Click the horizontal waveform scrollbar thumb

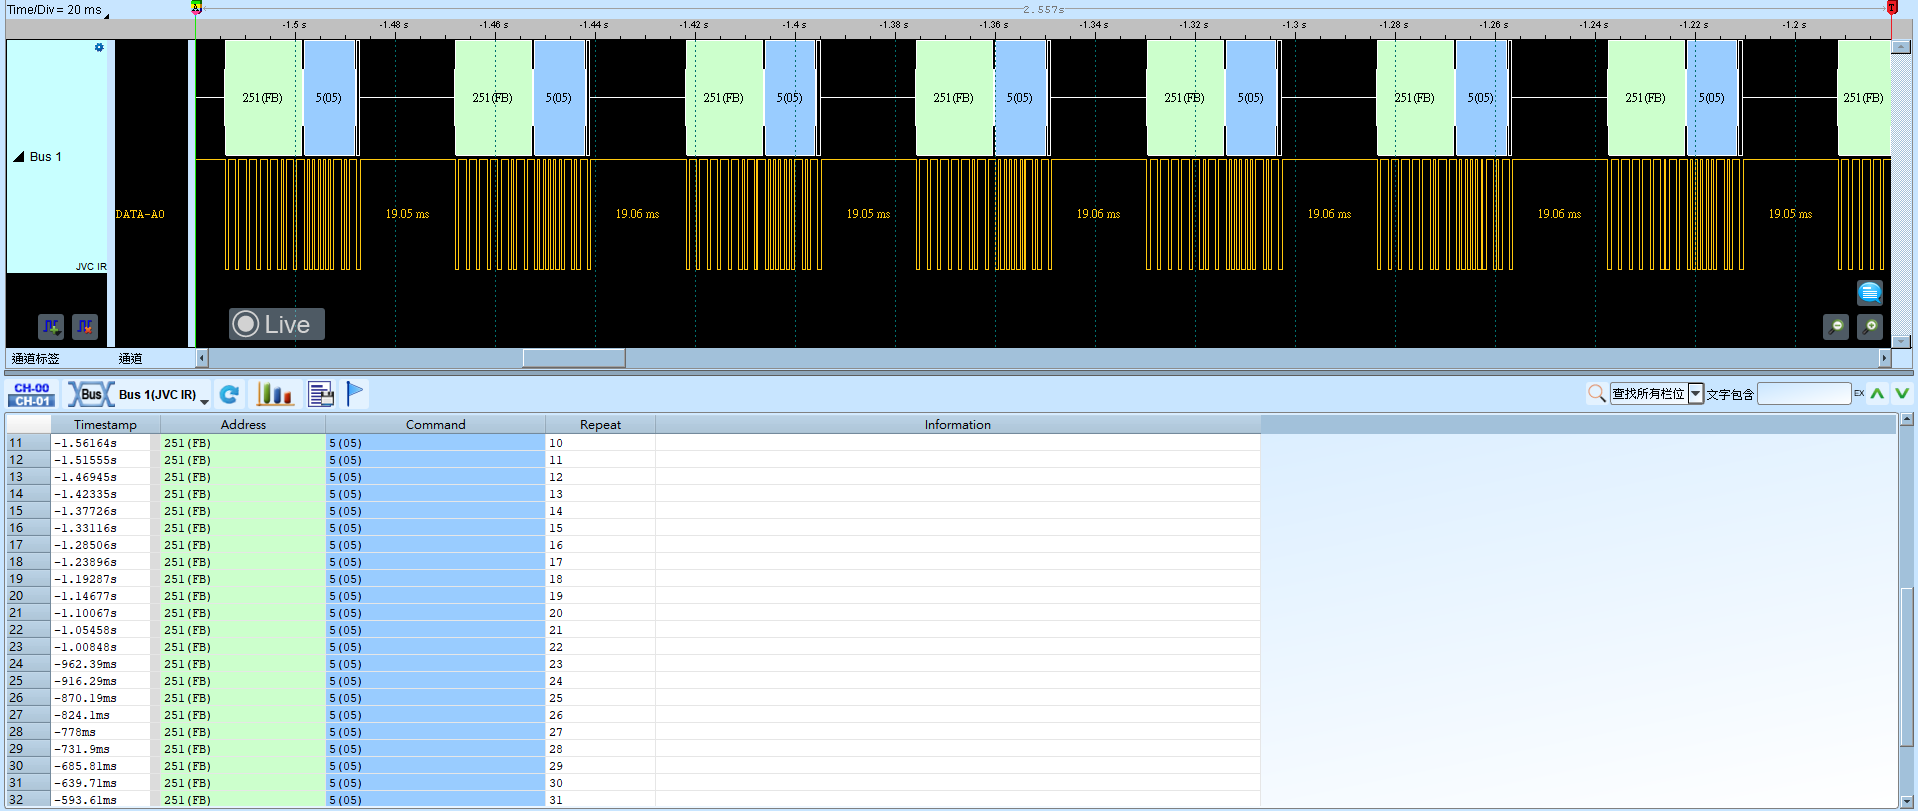(574, 358)
